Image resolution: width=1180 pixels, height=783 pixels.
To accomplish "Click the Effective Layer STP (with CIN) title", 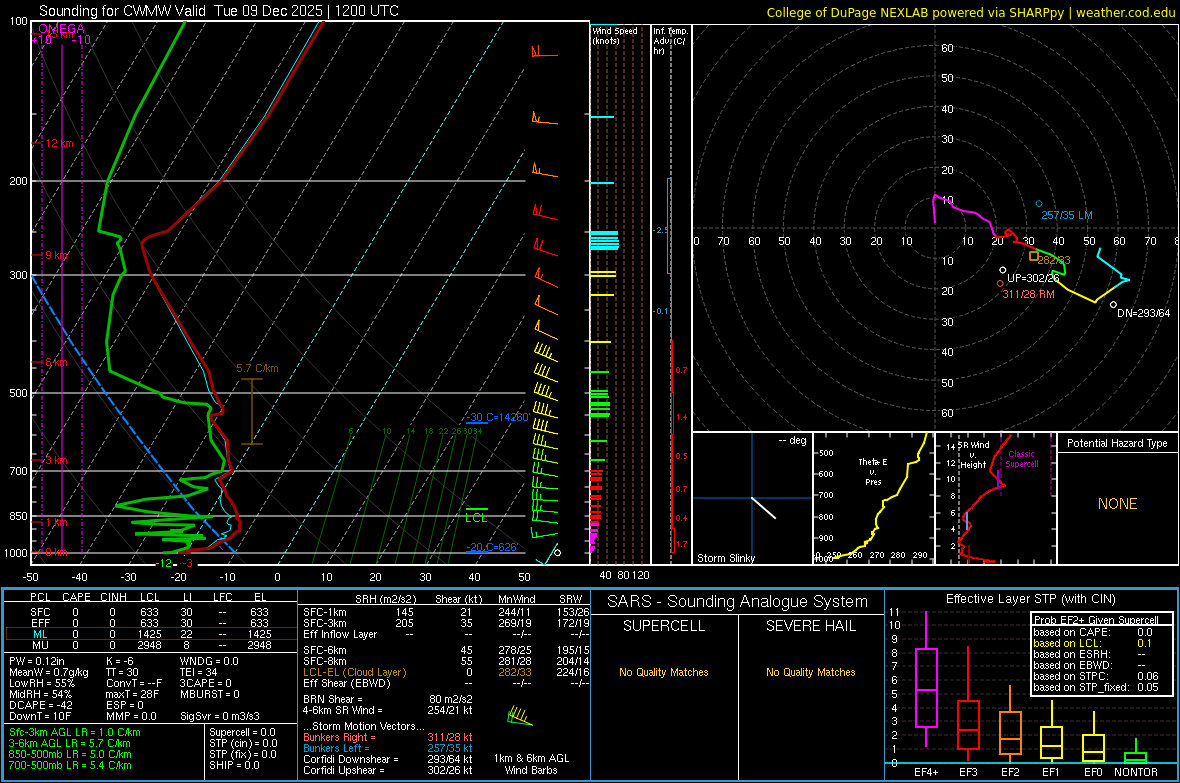I will pos(1030,599).
